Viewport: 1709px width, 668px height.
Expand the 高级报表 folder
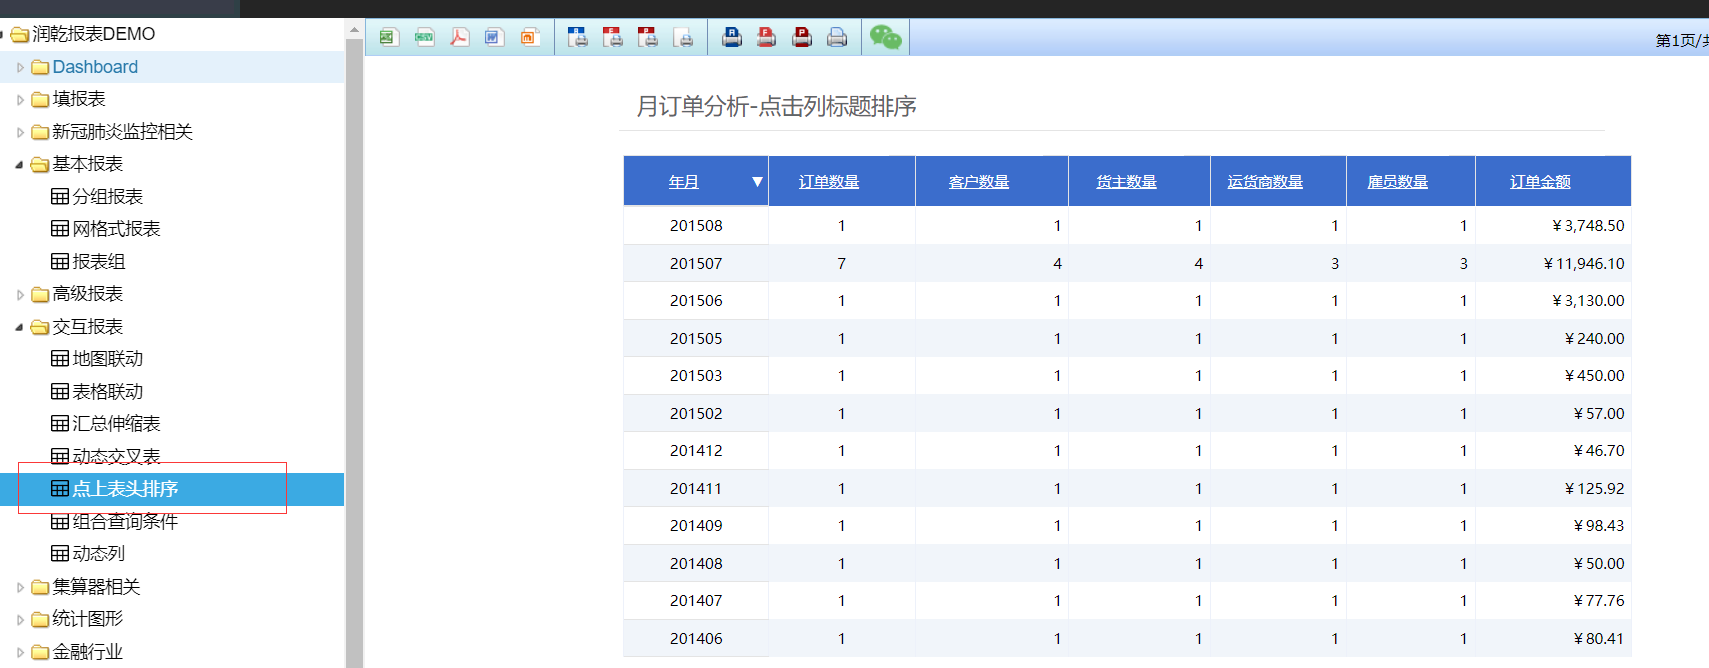(19, 294)
